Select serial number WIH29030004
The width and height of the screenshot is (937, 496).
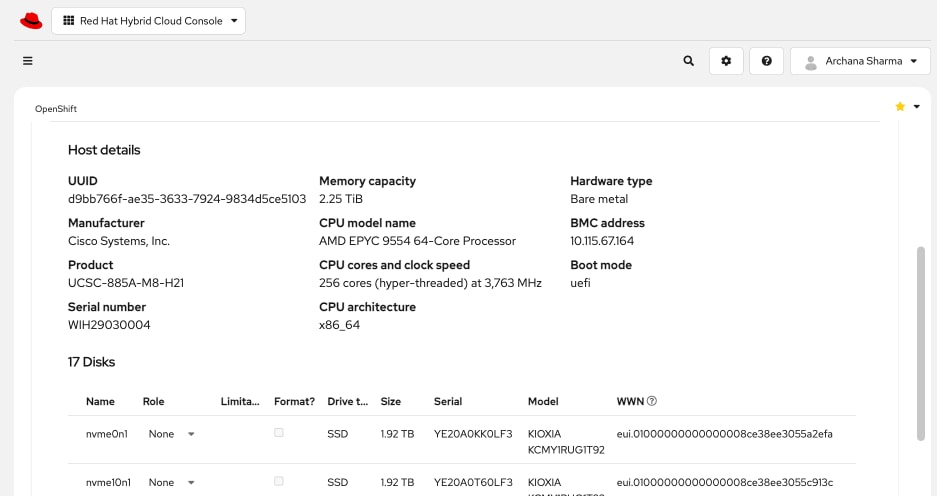pyautogui.click(x=109, y=325)
